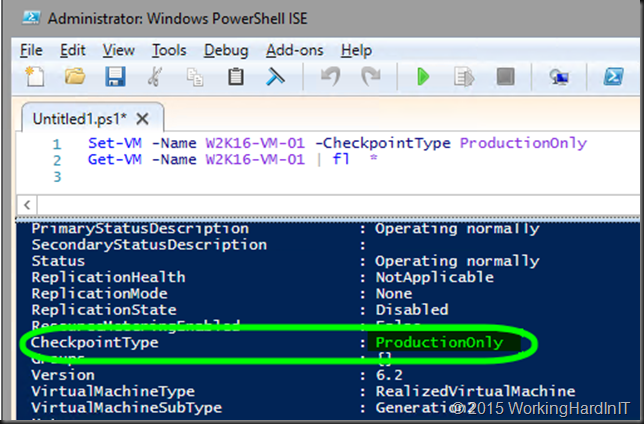Click the Run Selection icon
The width and height of the screenshot is (644, 424).
pyautogui.click(x=464, y=77)
